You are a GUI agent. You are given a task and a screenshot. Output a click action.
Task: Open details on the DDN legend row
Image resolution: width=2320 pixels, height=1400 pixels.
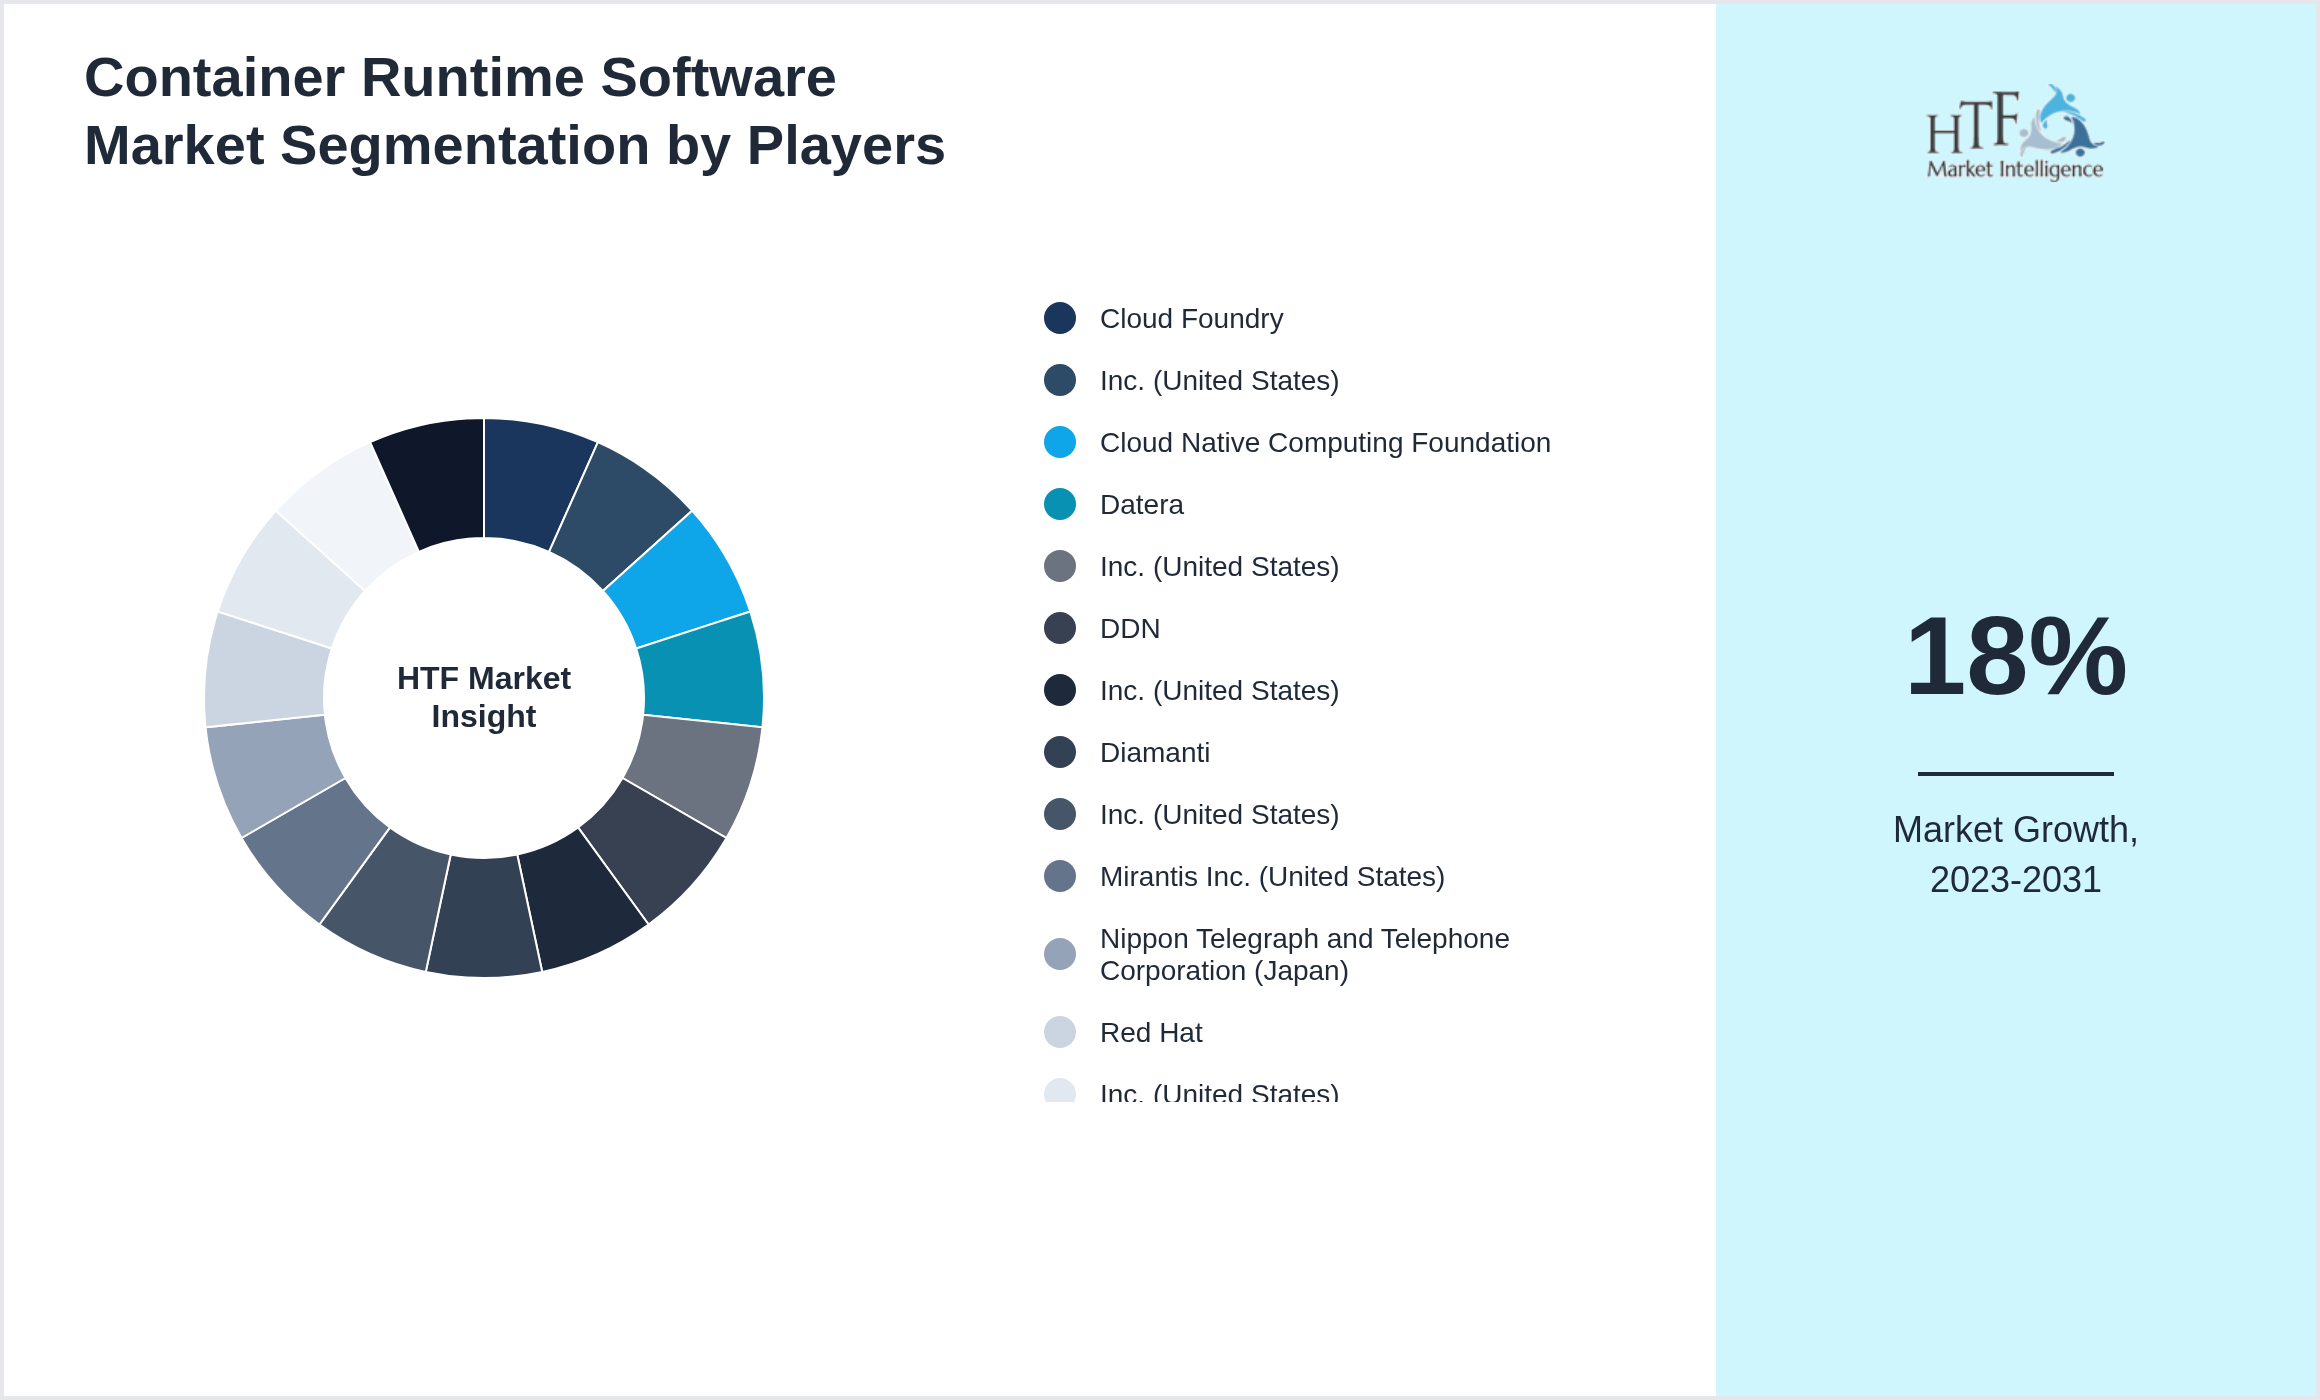1129,628
